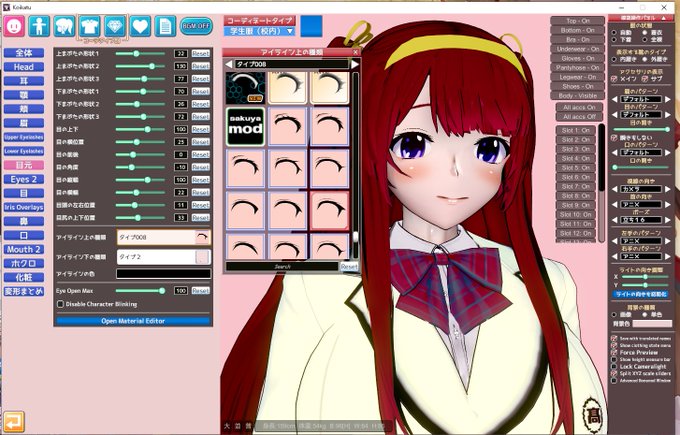Select the 内履き shoe type radio

[614, 59]
